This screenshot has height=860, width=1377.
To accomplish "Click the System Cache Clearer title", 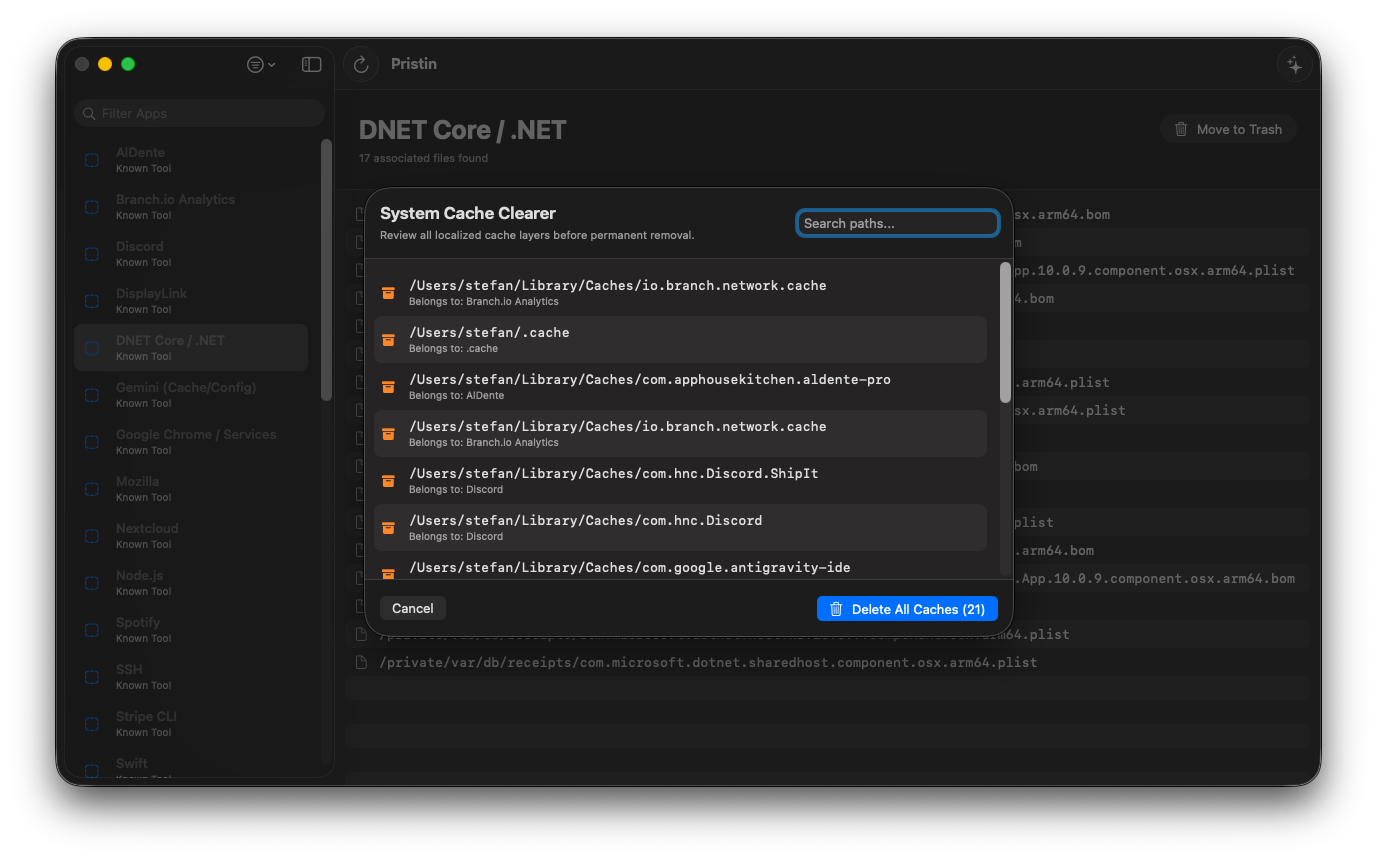I will click(x=468, y=213).
